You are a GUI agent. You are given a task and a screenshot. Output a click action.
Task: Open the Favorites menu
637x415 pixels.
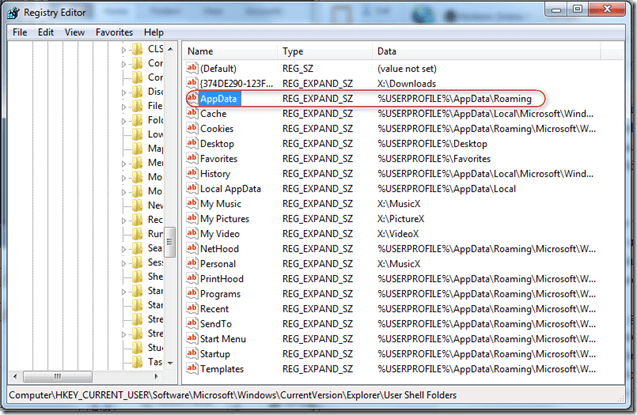[x=113, y=32]
